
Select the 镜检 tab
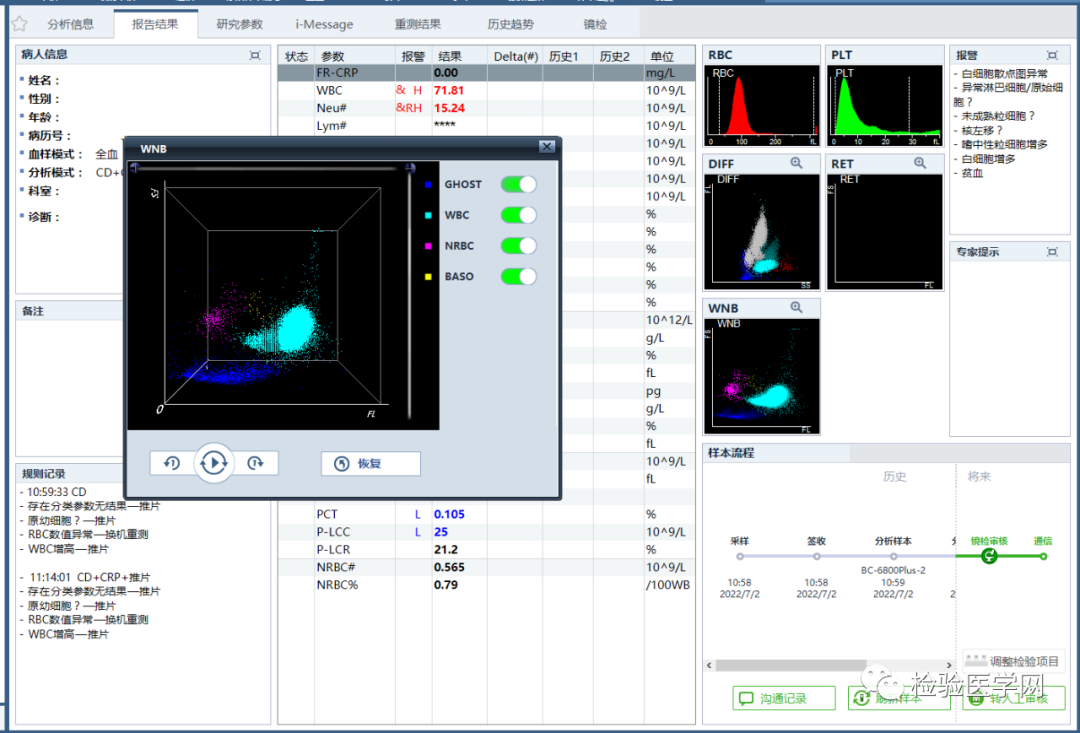pos(595,24)
